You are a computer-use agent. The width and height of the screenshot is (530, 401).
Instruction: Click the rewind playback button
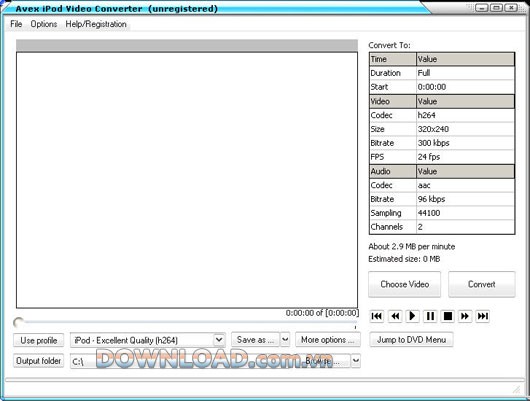point(394,316)
